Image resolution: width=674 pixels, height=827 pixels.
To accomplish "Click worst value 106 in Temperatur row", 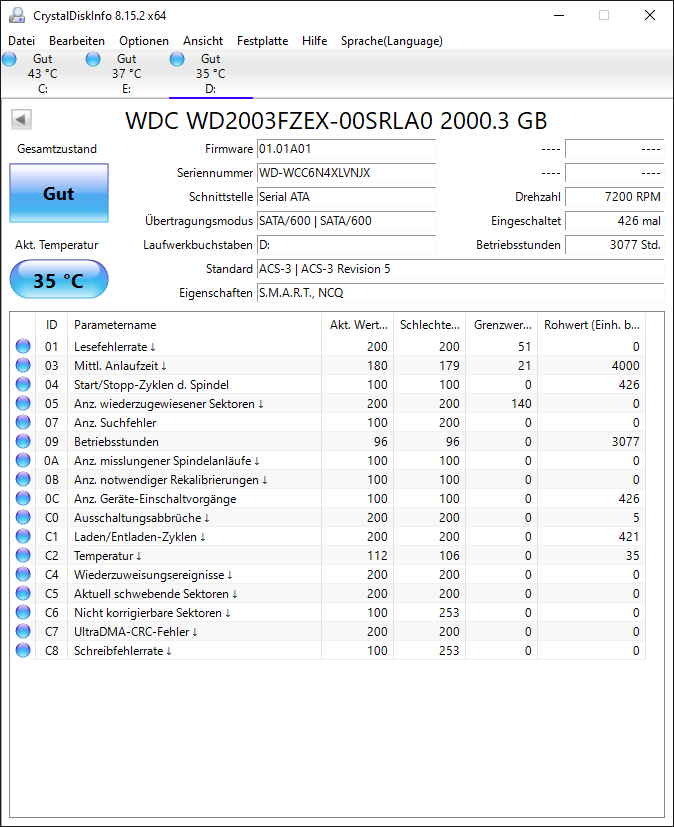I will tap(449, 555).
